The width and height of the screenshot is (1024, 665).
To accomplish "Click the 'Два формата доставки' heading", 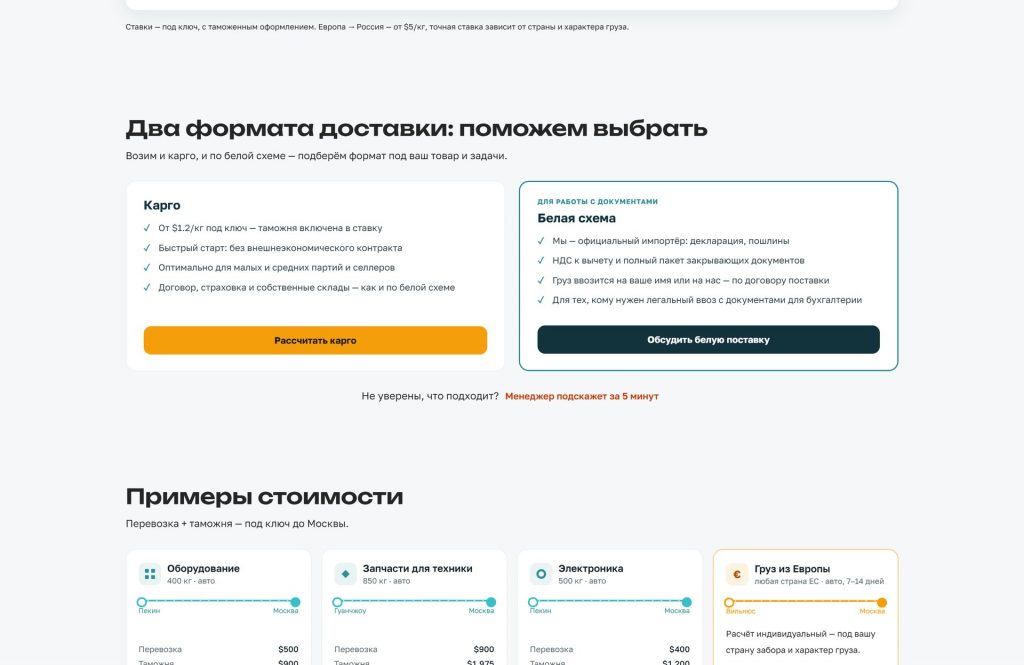I will pyautogui.click(x=417, y=128).
